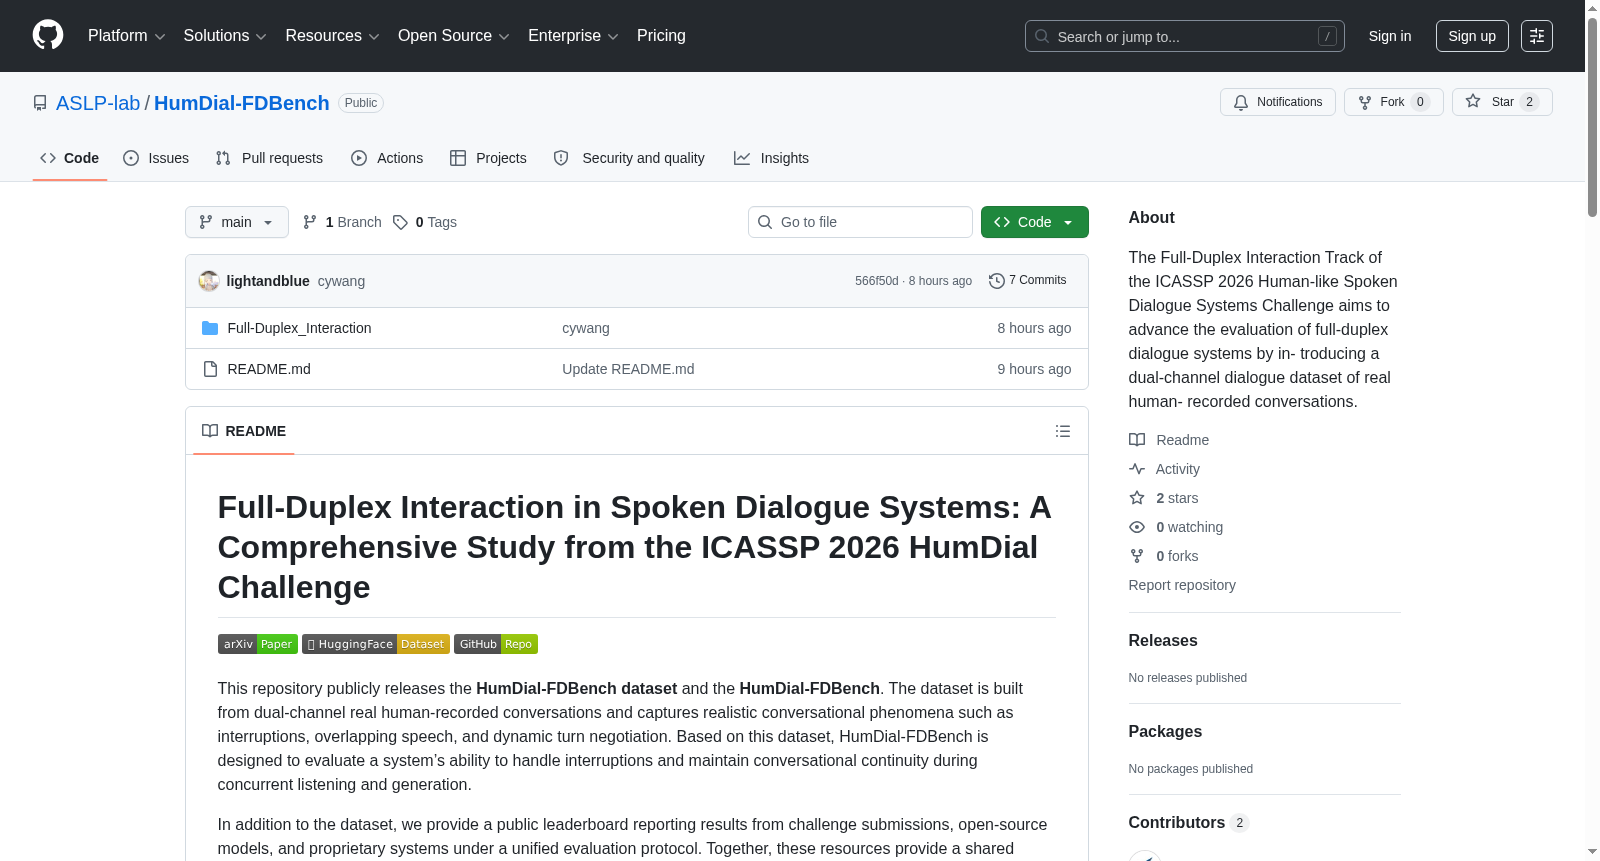This screenshot has width=1600, height=861.
Task: Expand the Open Source menu
Action: 454,36
